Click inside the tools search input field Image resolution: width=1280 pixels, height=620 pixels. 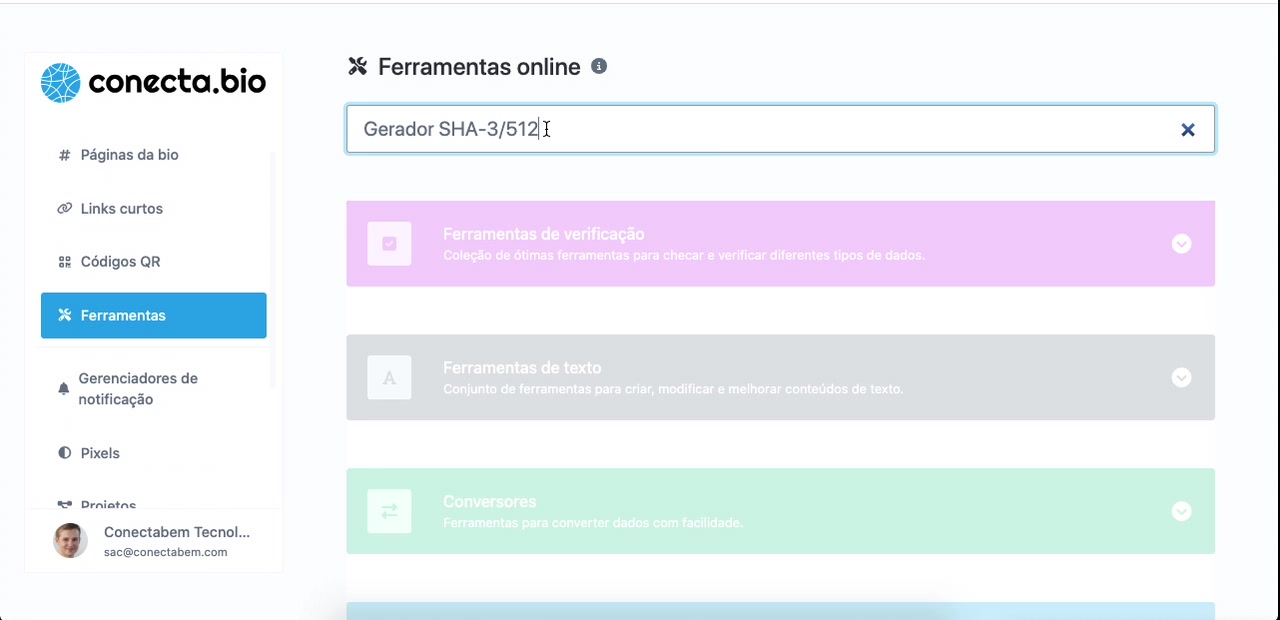pos(700,129)
